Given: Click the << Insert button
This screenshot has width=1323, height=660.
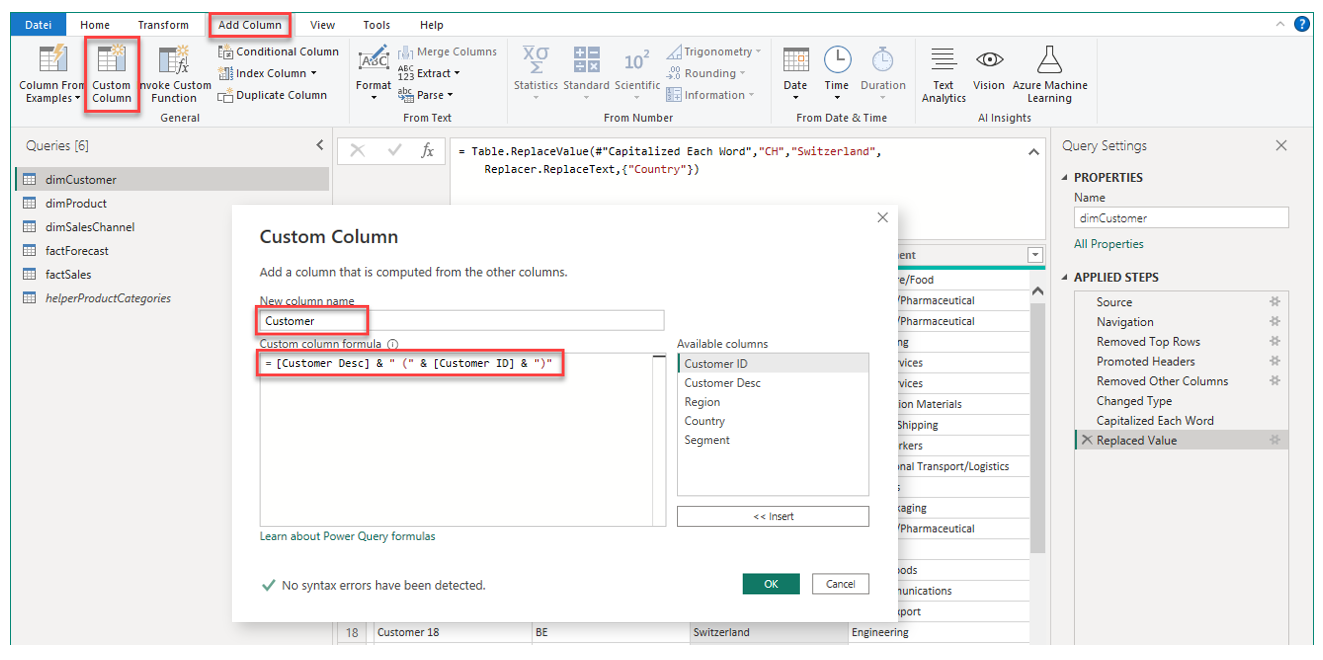Looking at the screenshot, I should pyautogui.click(x=773, y=516).
